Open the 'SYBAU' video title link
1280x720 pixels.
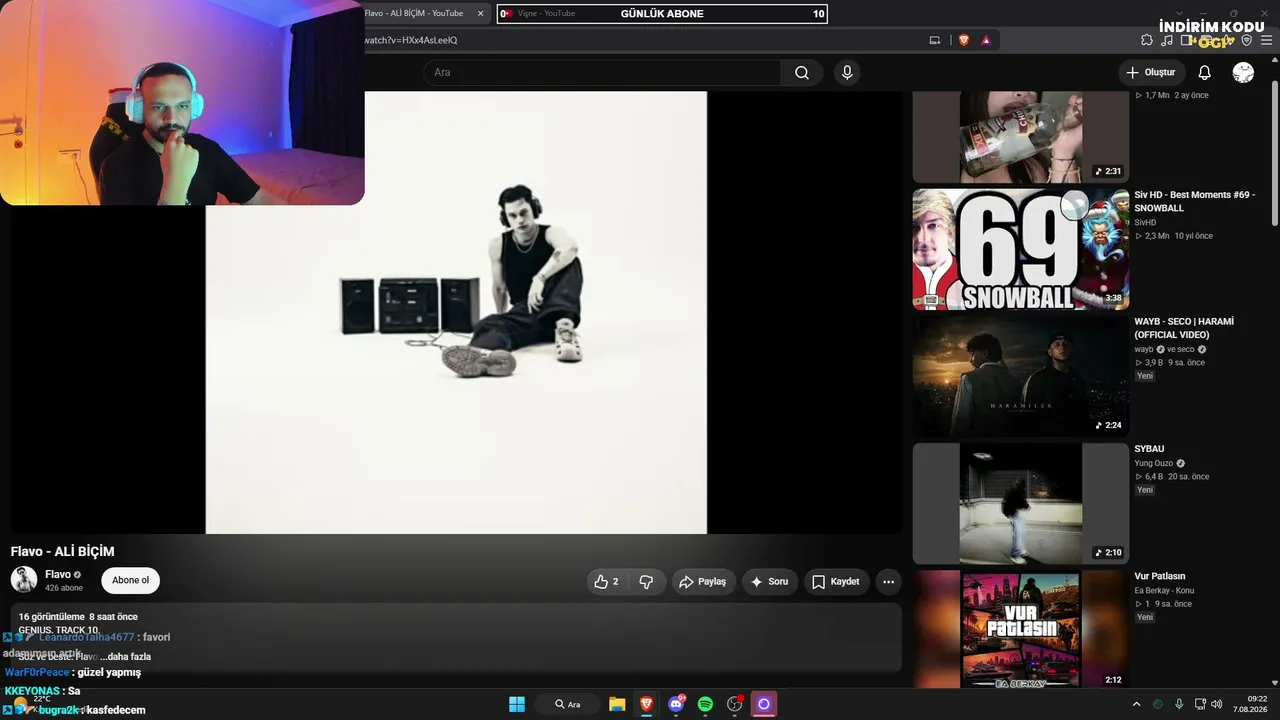1149,449
